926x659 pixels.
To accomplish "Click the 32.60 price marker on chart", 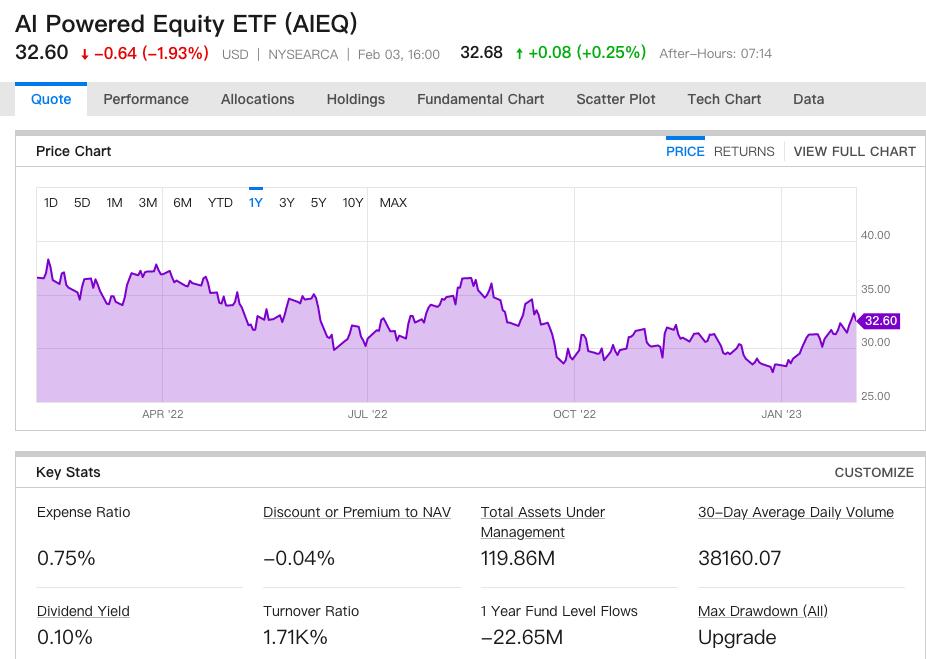I will click(x=880, y=321).
